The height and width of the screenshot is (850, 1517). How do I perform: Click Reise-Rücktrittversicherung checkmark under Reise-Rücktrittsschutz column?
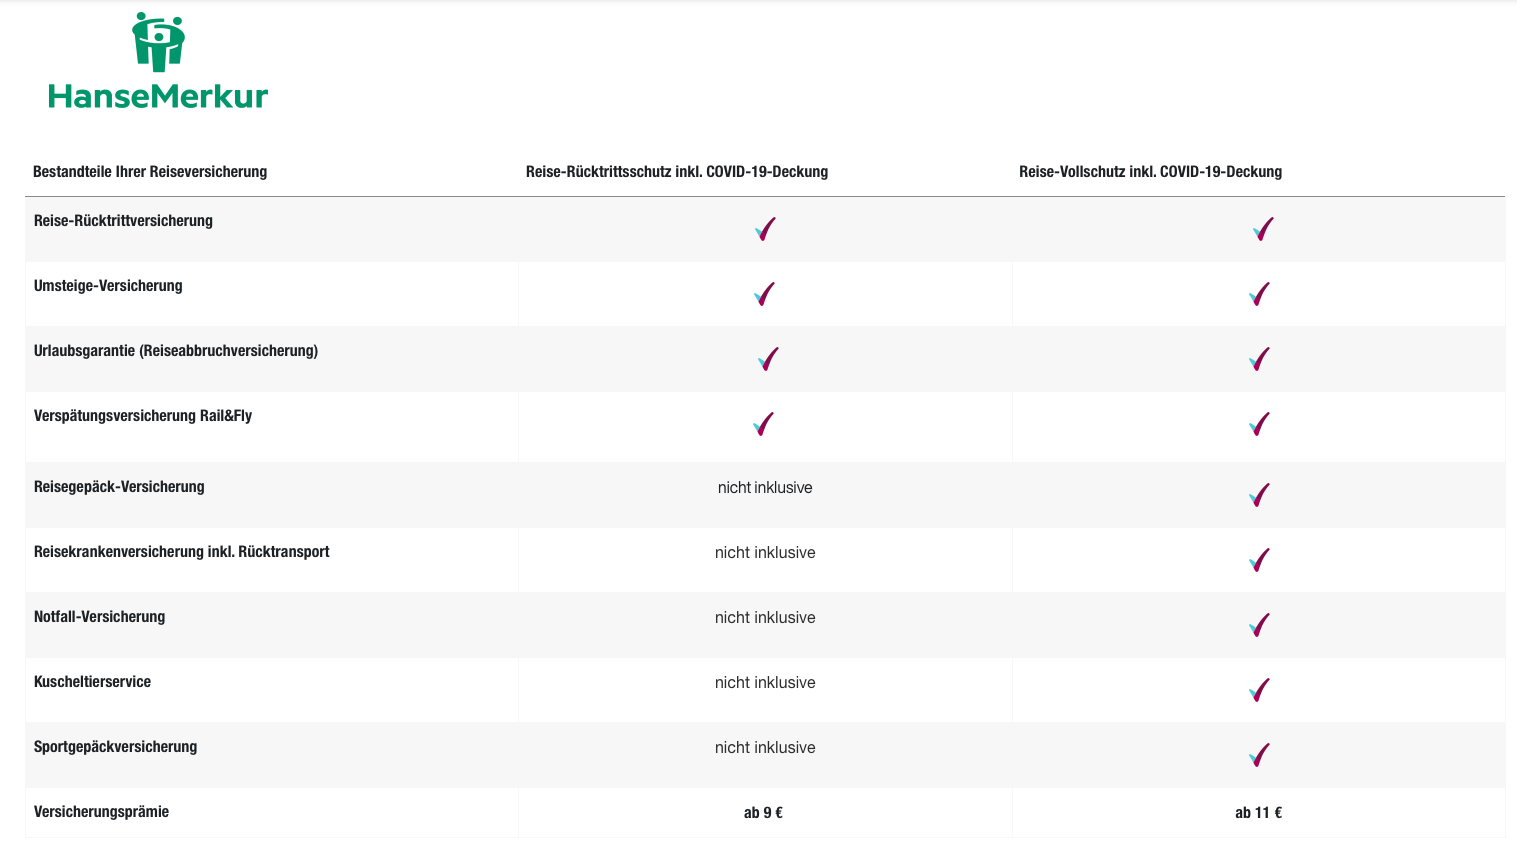tap(765, 229)
